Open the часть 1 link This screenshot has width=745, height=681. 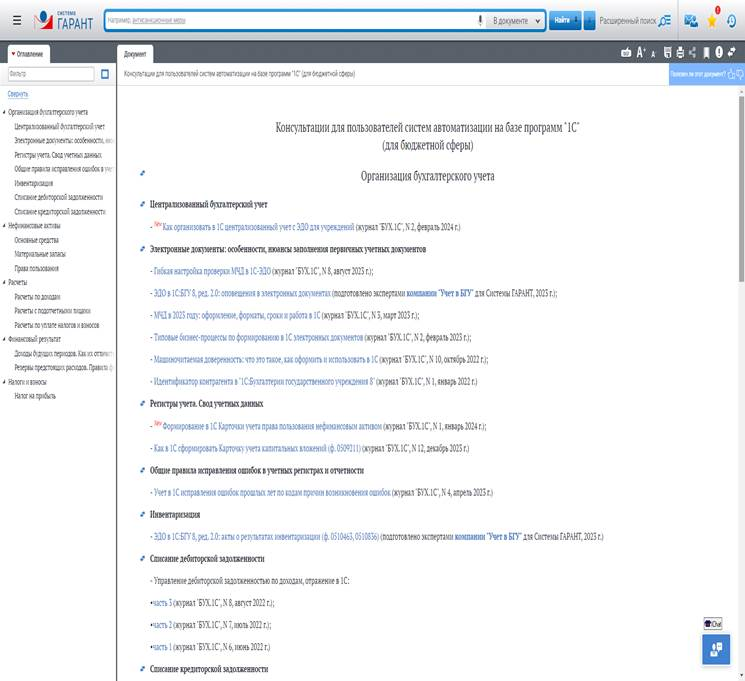point(162,647)
